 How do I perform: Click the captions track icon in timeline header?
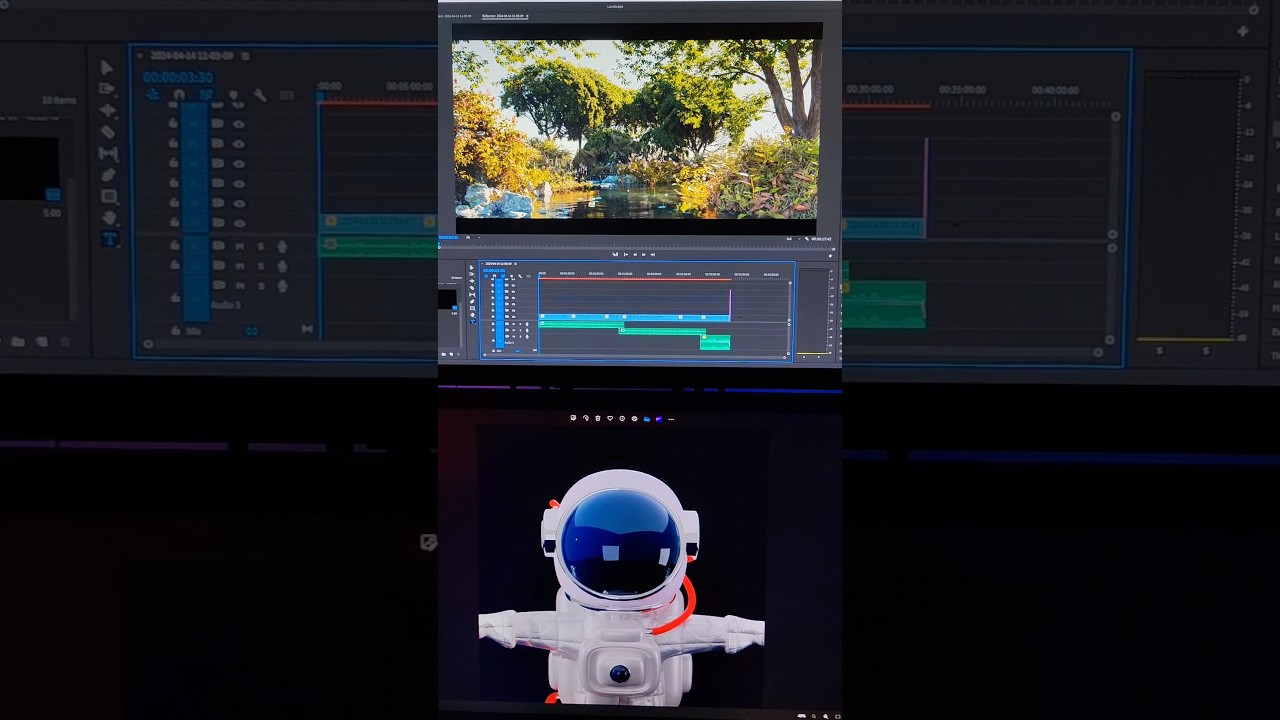pos(529,276)
